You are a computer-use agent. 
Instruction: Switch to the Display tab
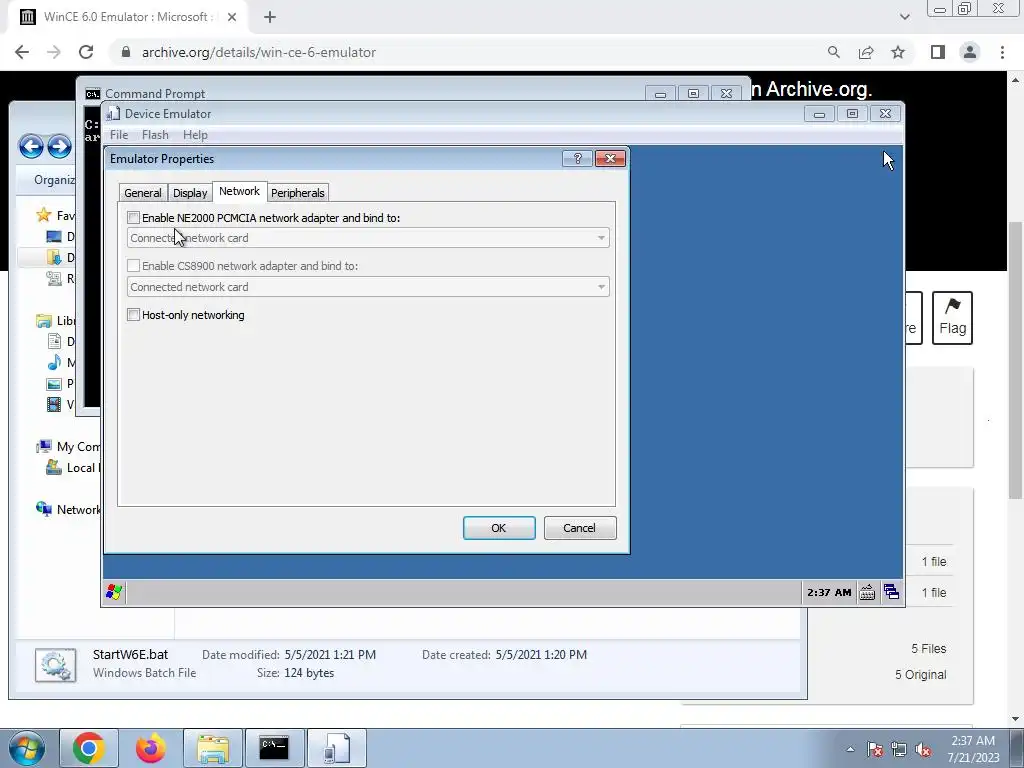click(189, 193)
